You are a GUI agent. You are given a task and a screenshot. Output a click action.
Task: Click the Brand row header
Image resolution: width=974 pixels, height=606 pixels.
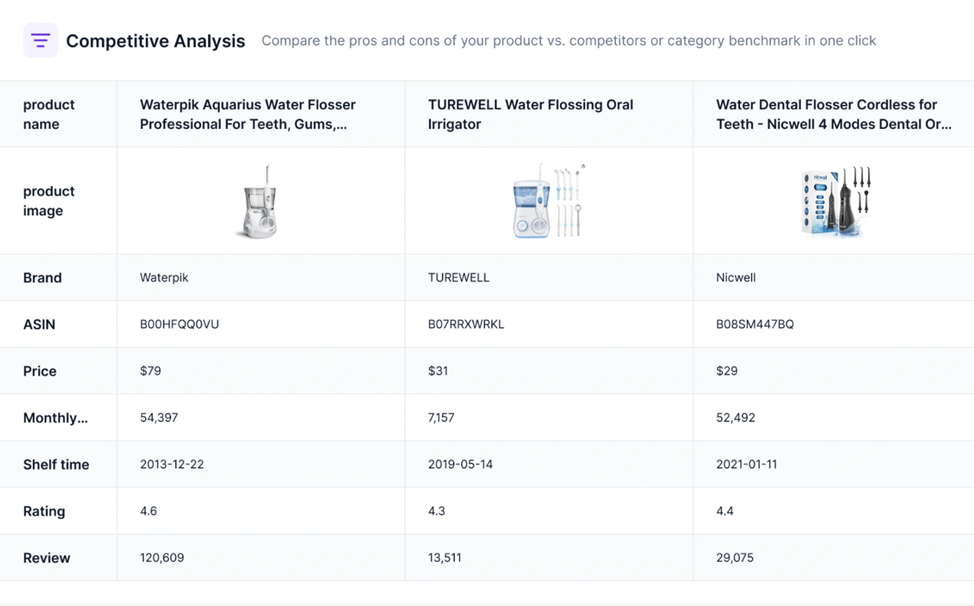coord(42,278)
